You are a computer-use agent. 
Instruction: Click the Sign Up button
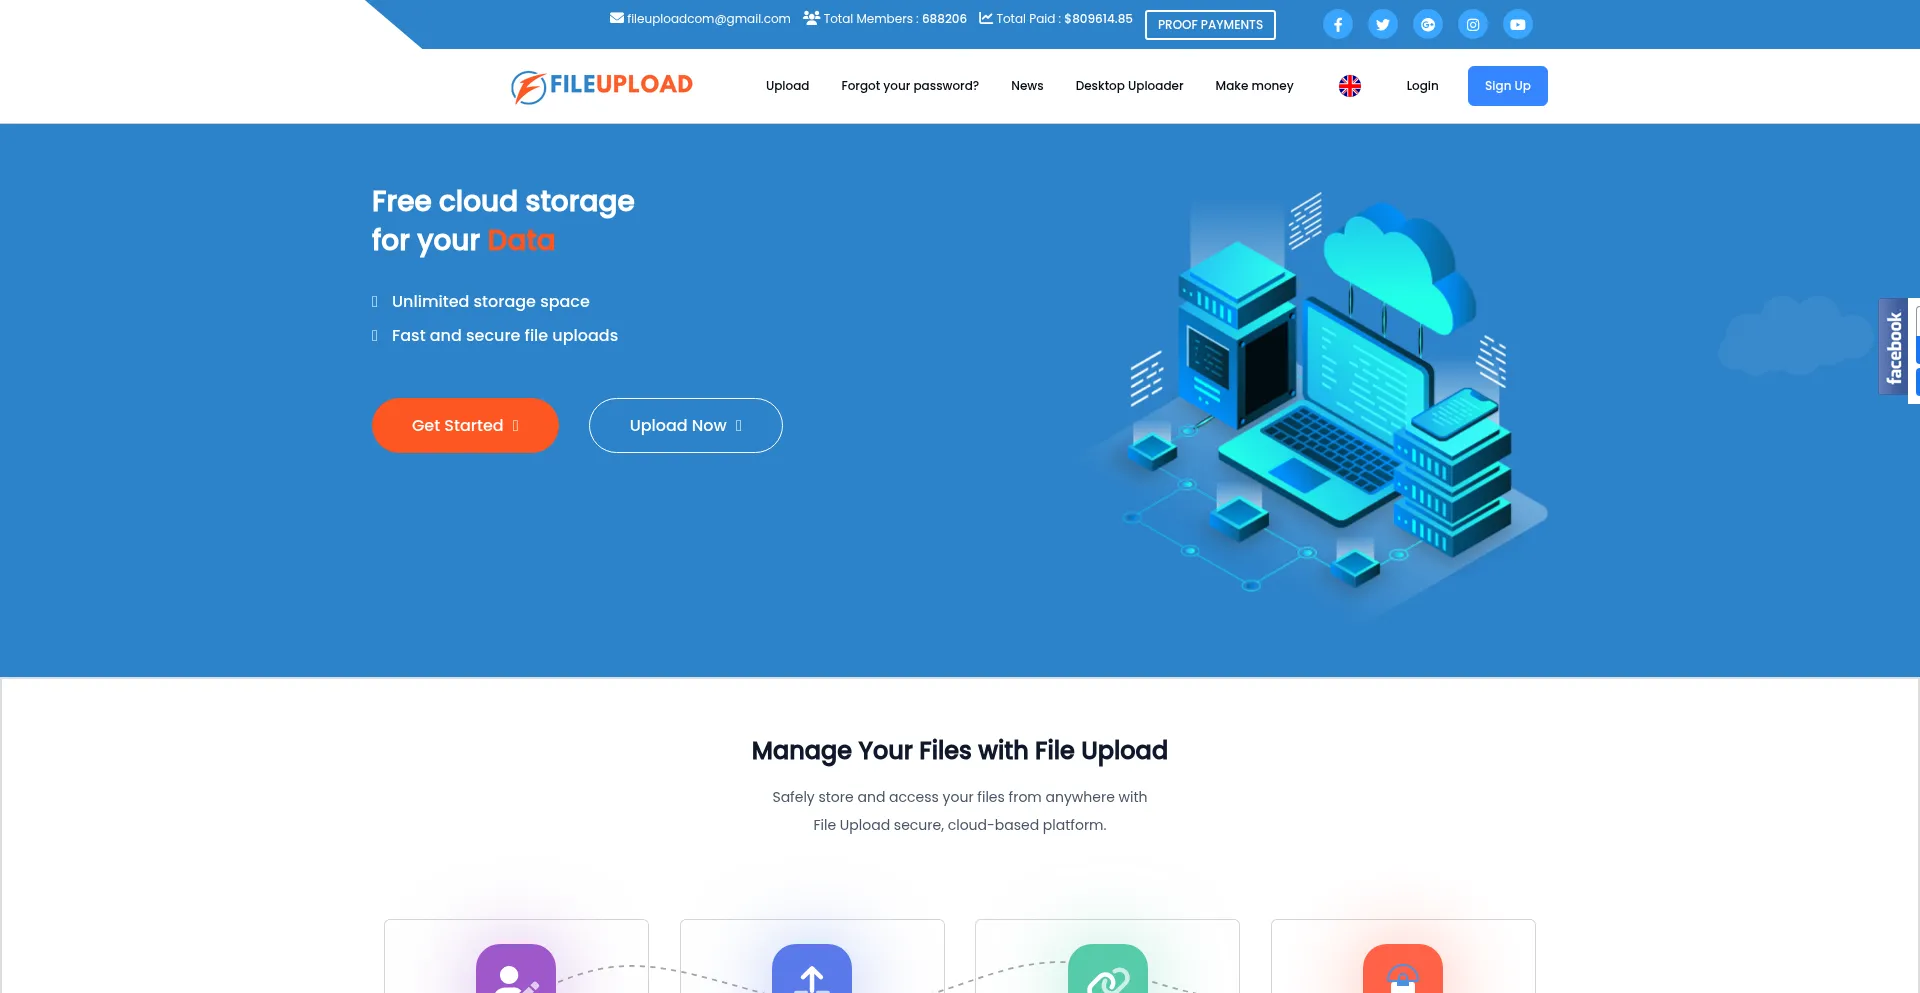coord(1507,86)
